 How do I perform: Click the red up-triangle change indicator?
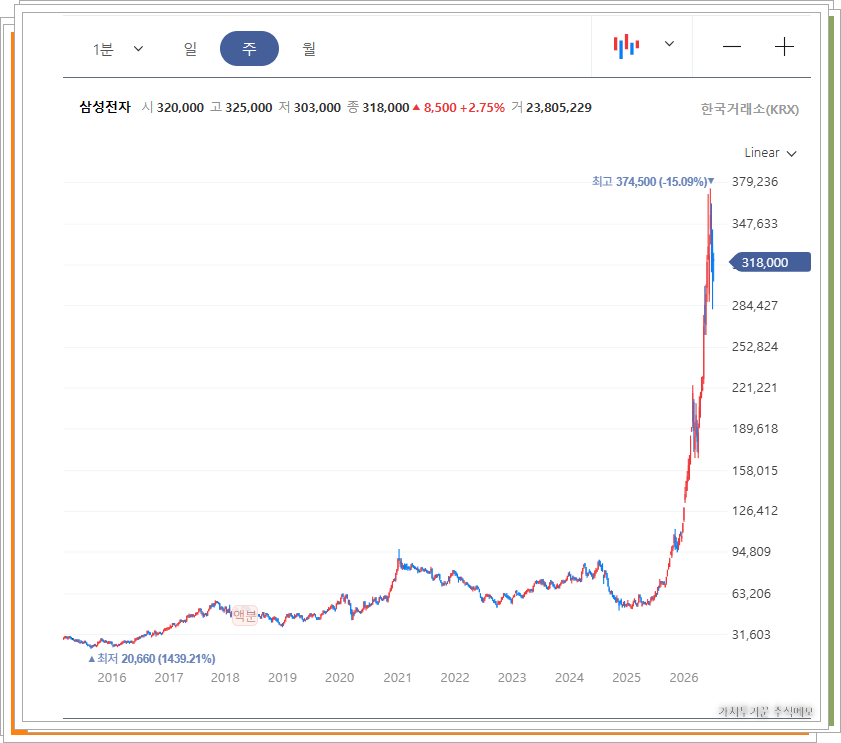tap(416, 107)
